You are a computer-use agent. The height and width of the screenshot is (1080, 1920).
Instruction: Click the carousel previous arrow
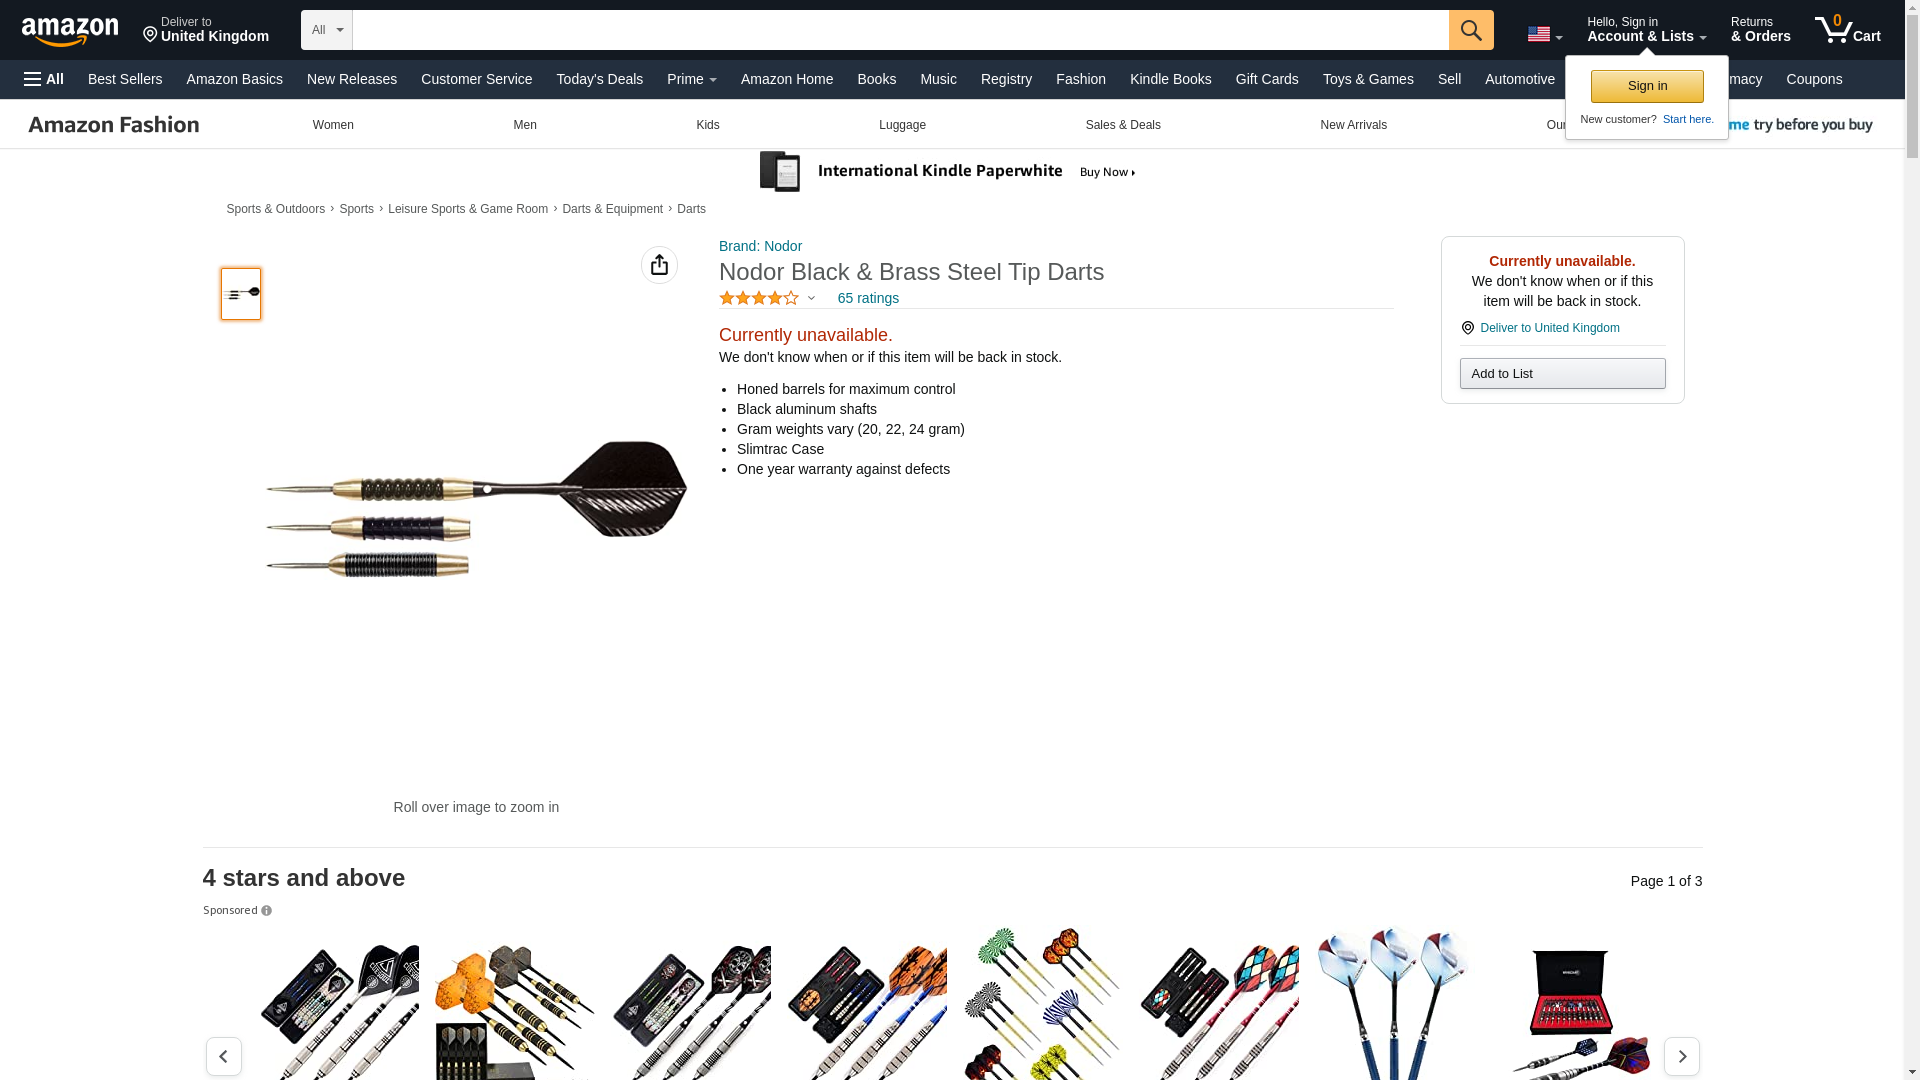point(224,1056)
